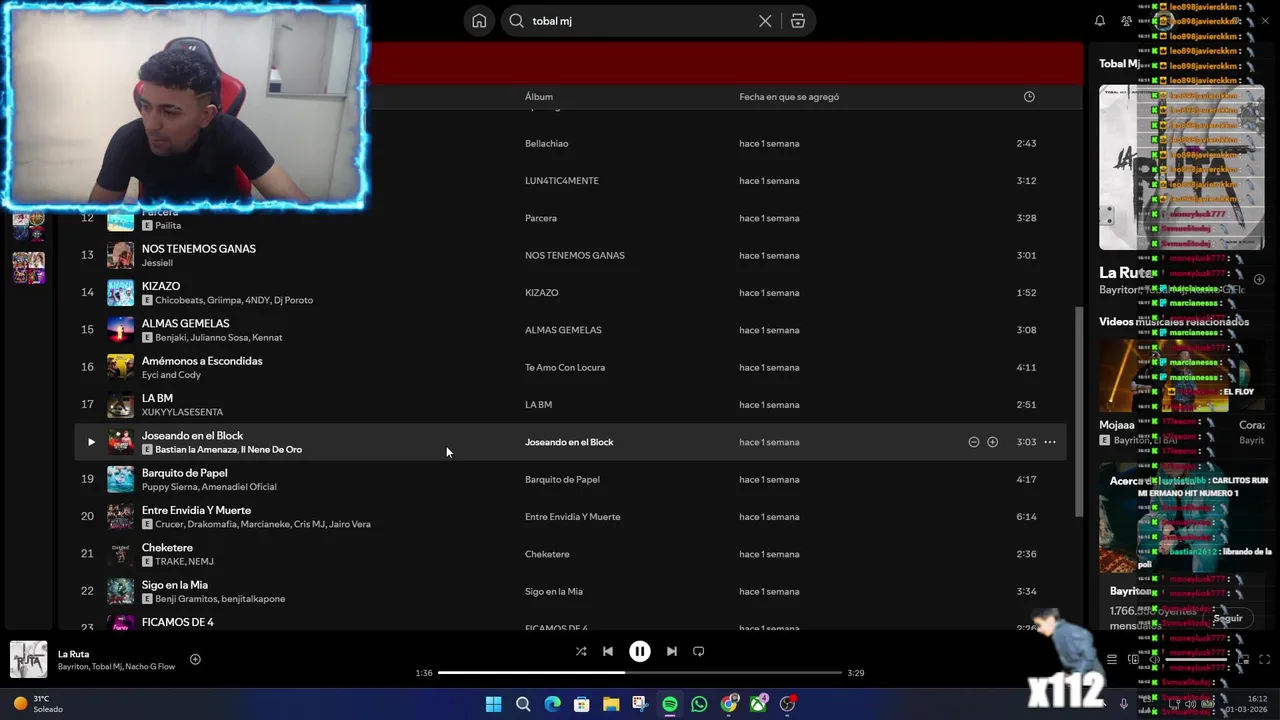Open Windows taskbar Search
Viewport: 1280px width, 720px height.
(523, 704)
